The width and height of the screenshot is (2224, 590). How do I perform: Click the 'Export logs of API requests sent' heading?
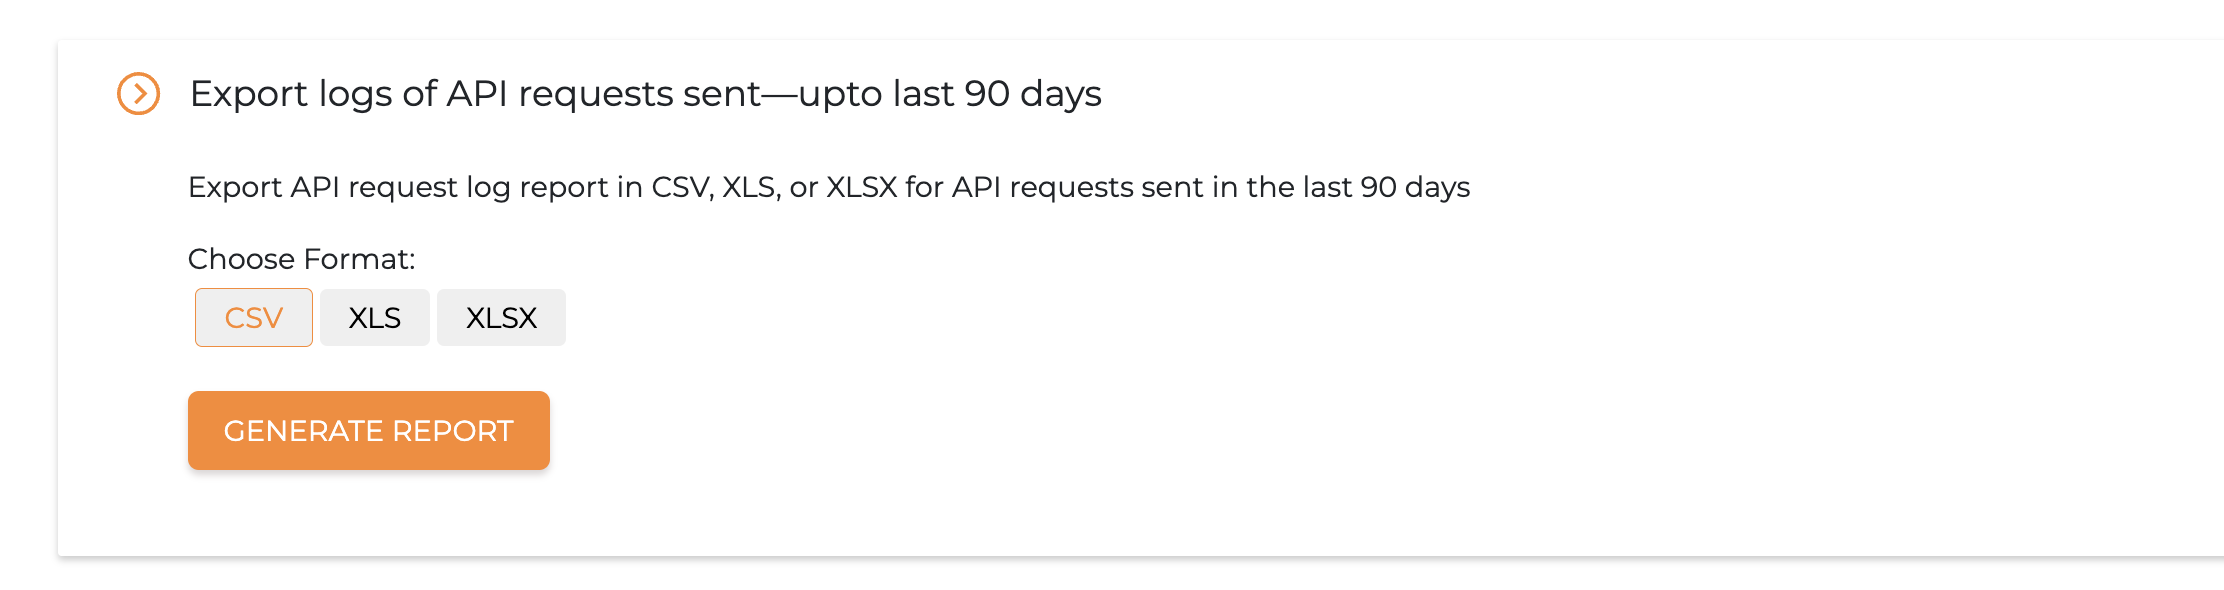coord(645,94)
